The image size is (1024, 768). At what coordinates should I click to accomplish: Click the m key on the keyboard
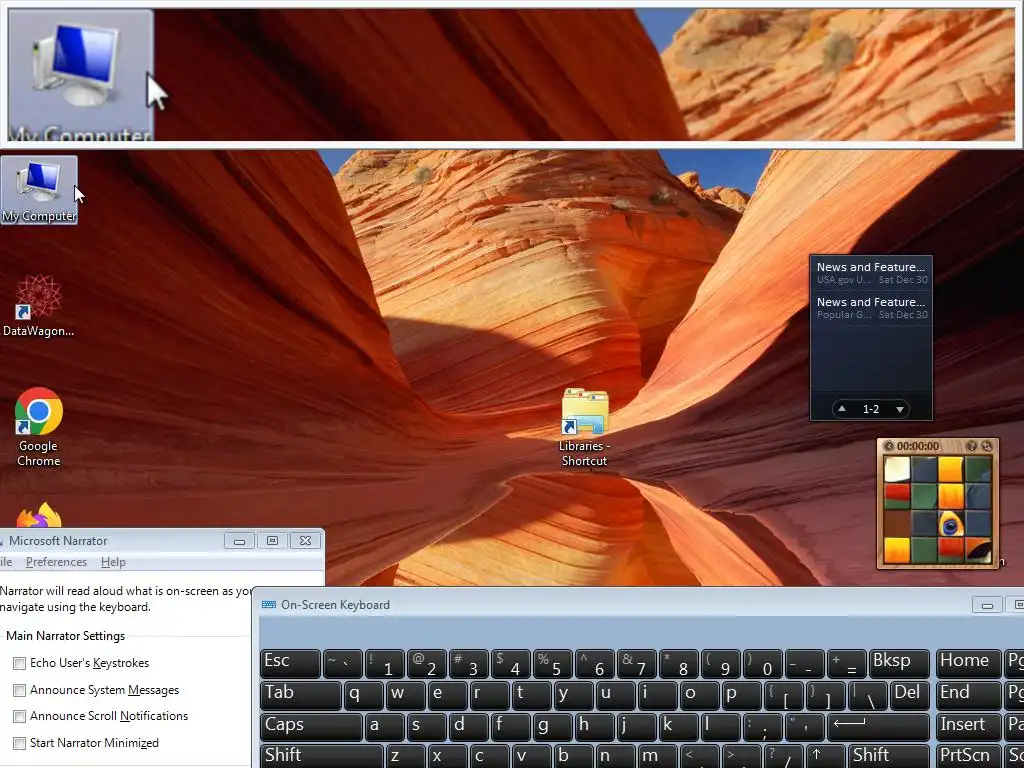(658, 757)
